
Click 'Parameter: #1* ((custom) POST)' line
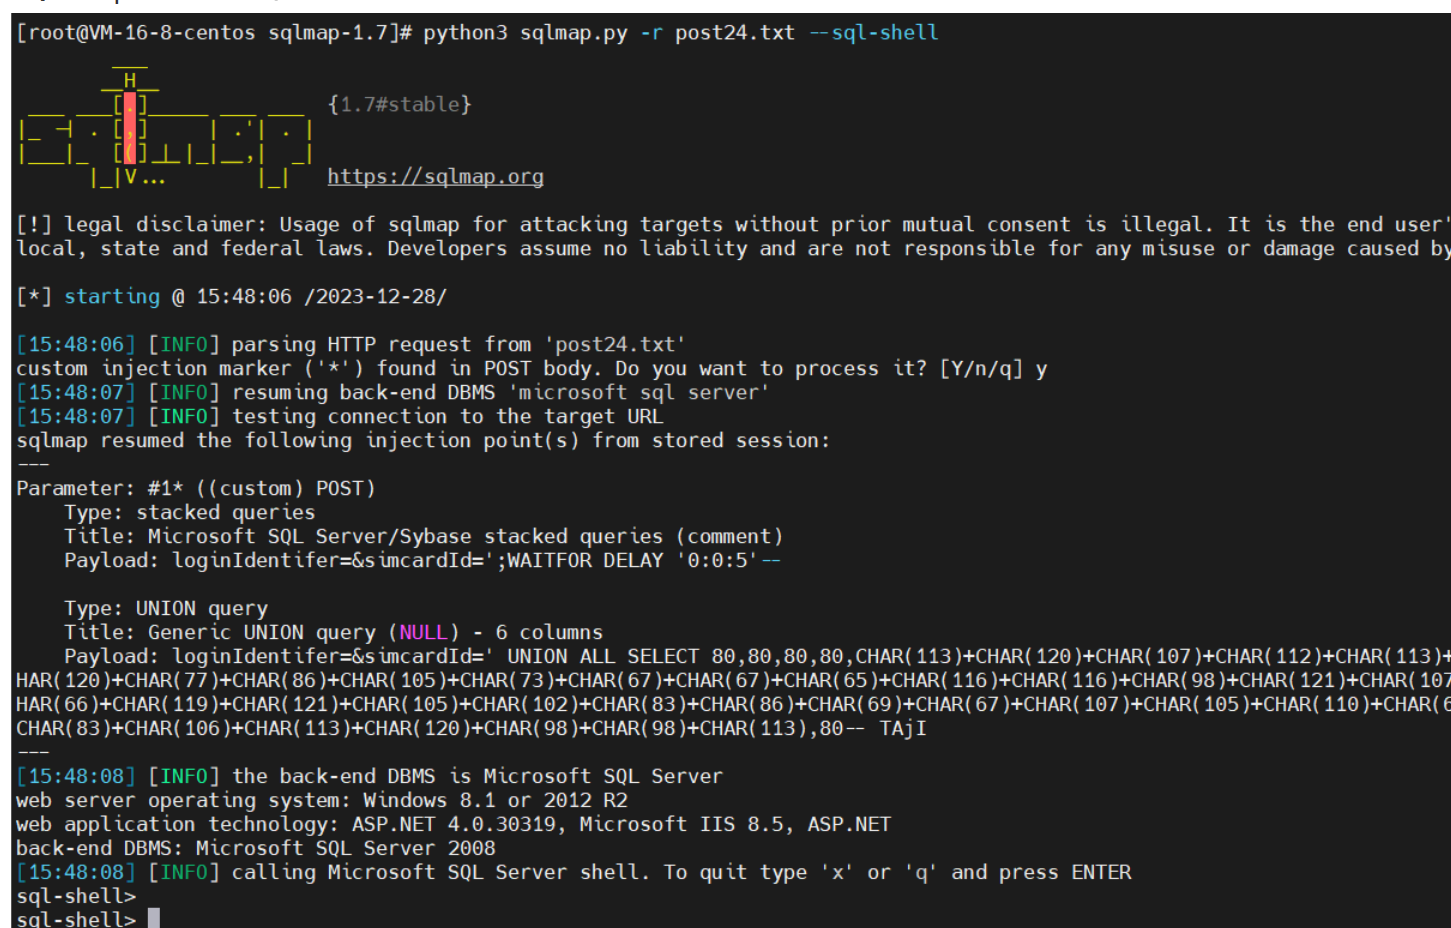196,489
